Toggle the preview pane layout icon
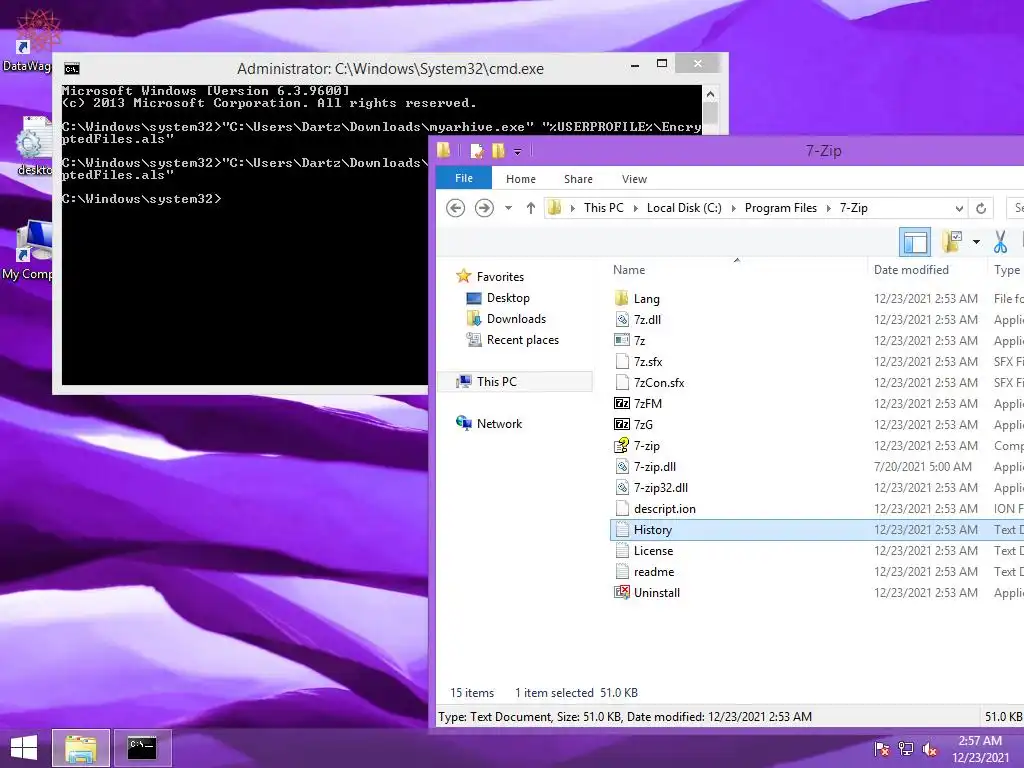 (915, 242)
